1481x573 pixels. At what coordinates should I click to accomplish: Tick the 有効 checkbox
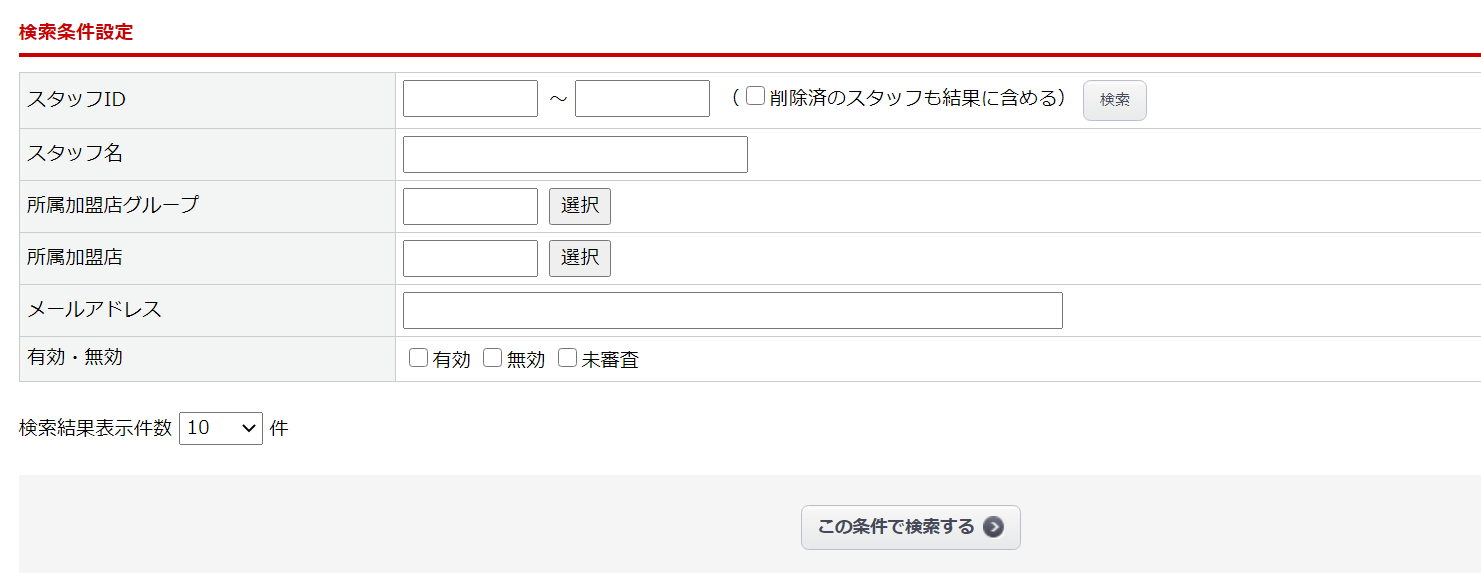(x=419, y=358)
